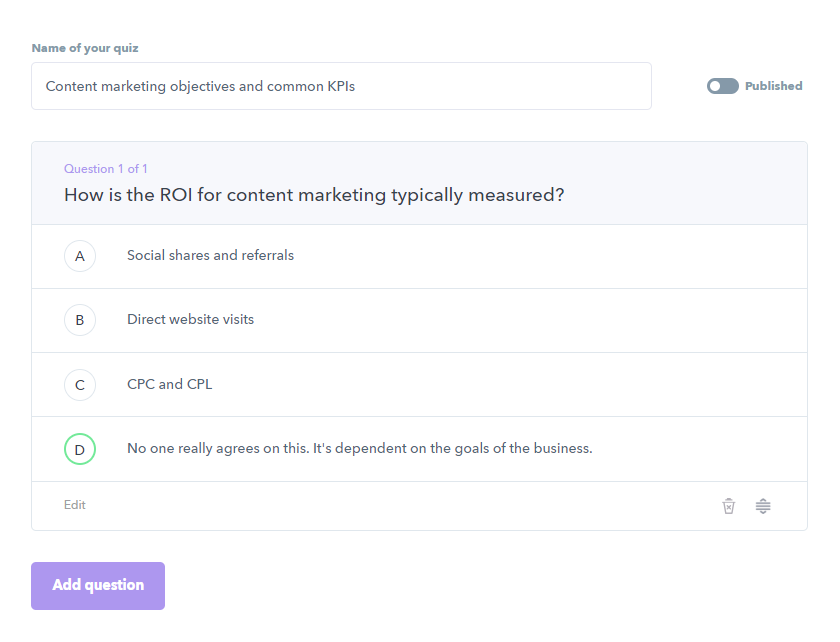Click the Published label text

(773, 86)
